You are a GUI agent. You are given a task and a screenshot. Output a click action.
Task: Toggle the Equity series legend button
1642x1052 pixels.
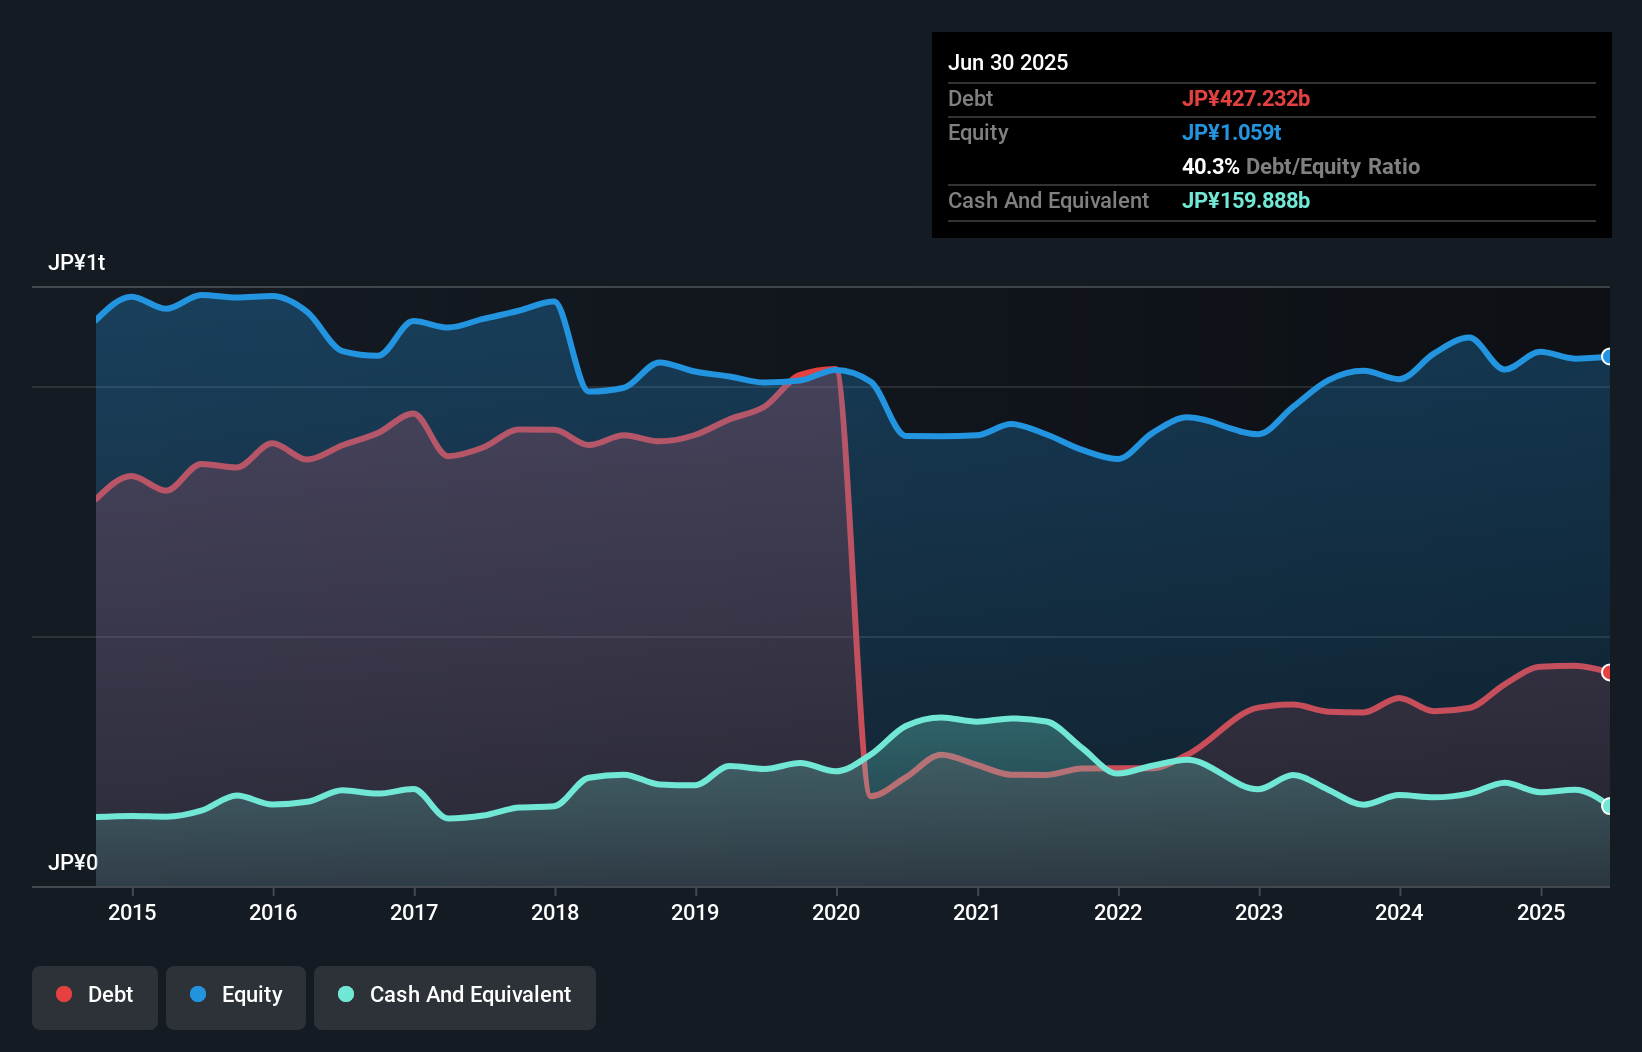(x=236, y=997)
